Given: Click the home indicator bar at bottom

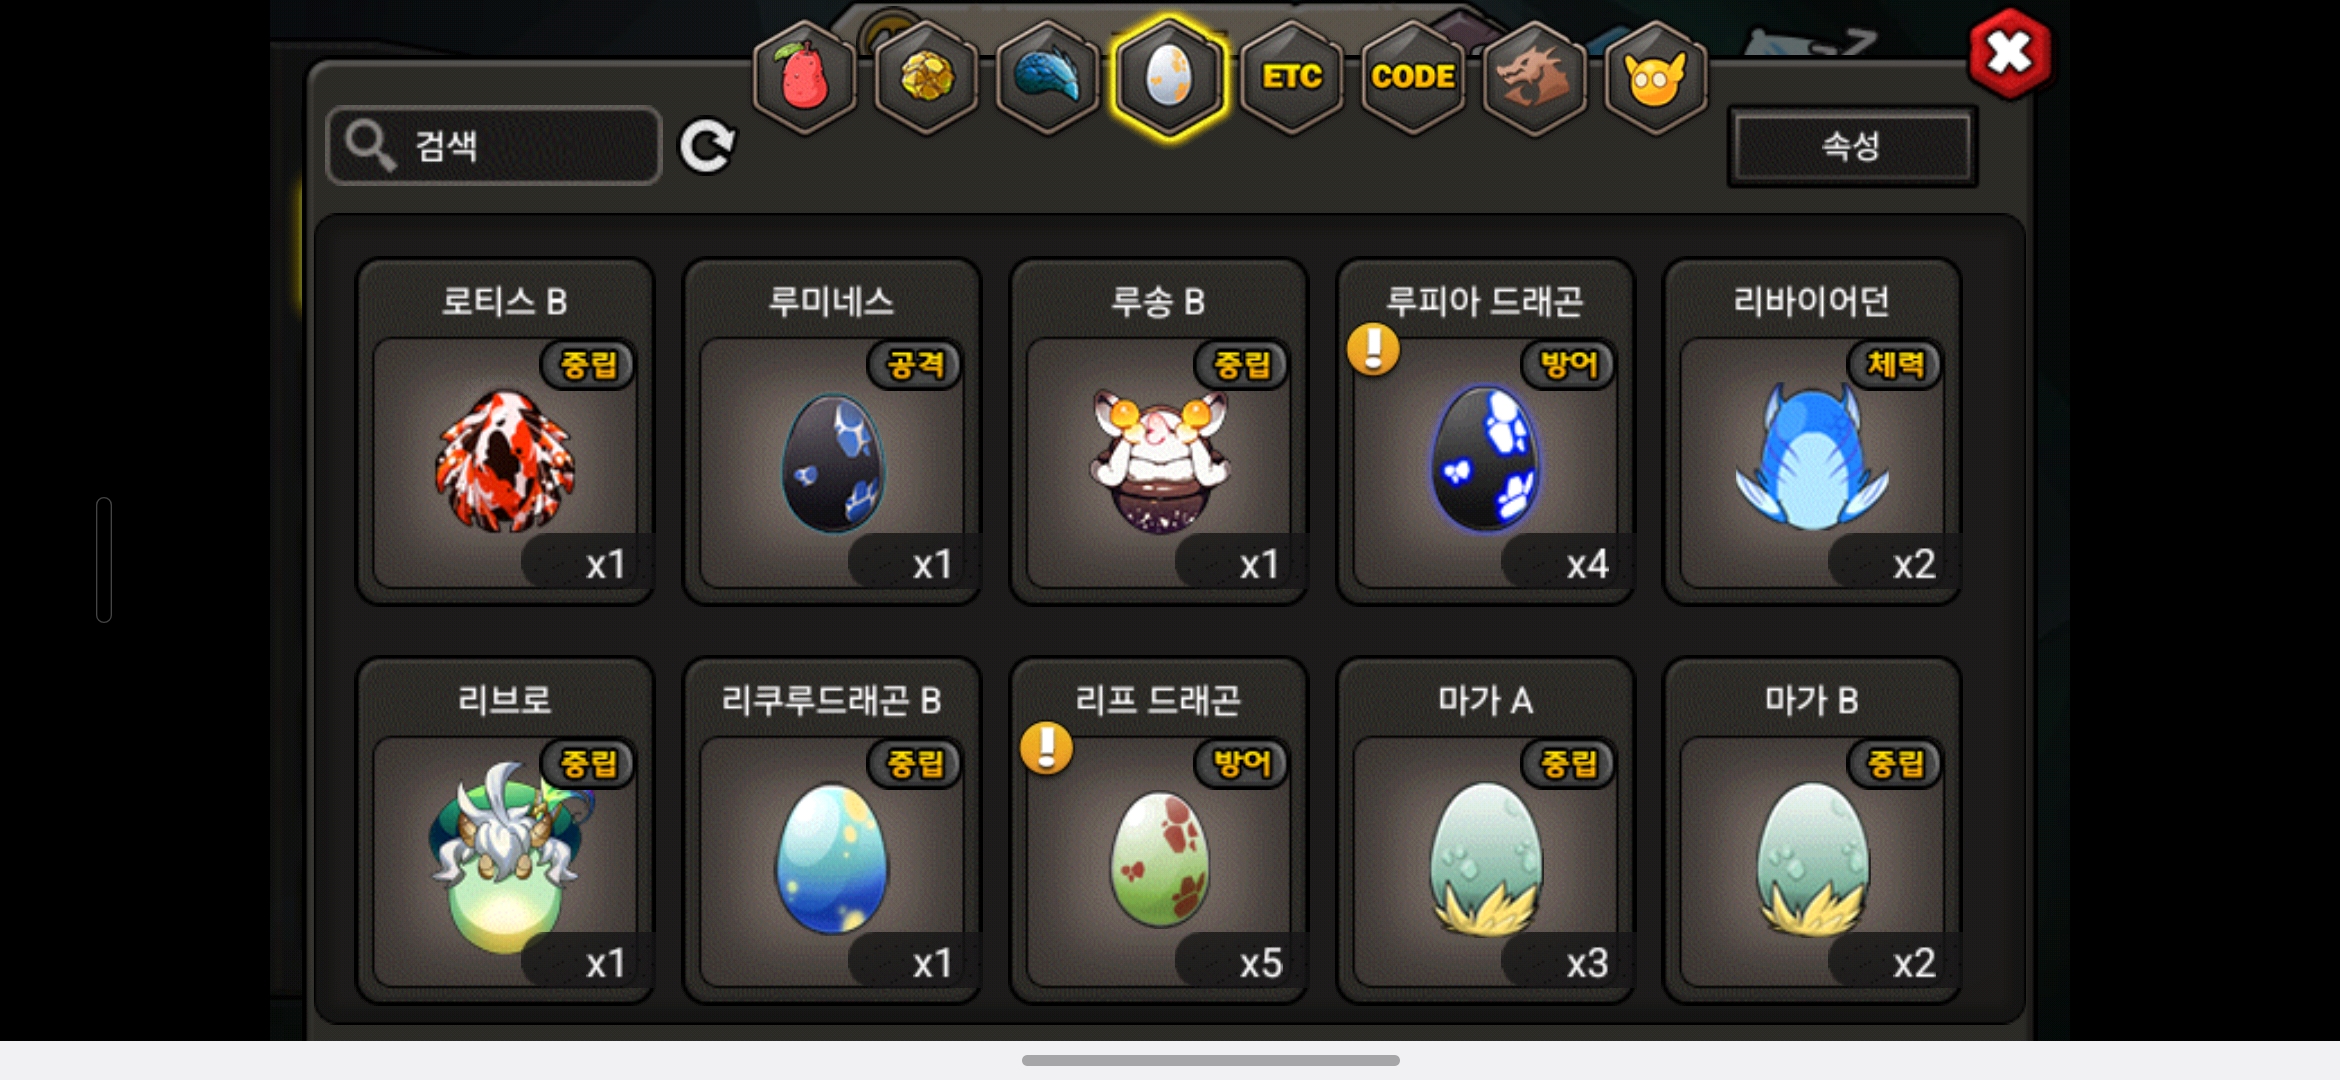Looking at the screenshot, I should pos(1210,1060).
